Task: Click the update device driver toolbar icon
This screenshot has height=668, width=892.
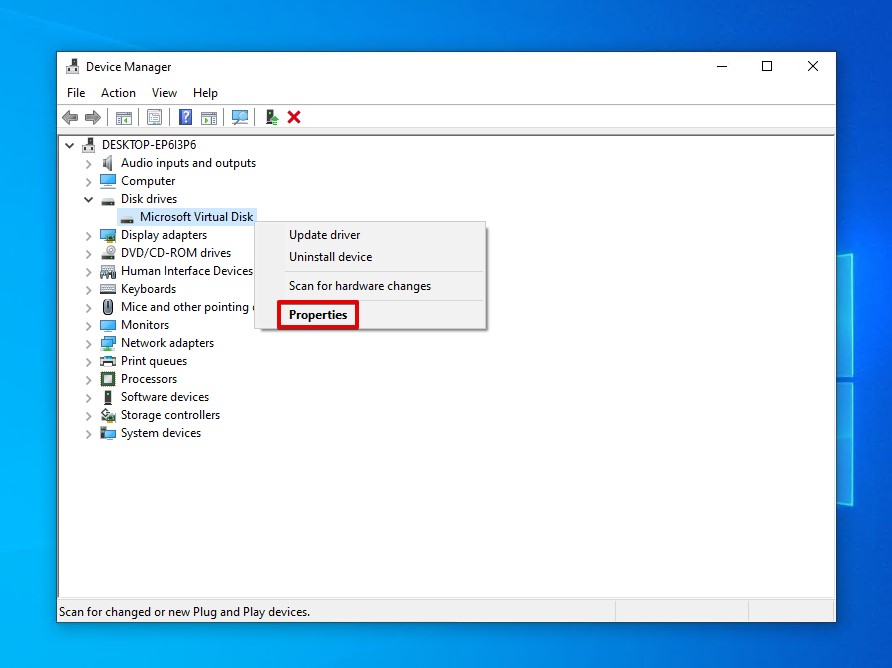Action: point(271,117)
